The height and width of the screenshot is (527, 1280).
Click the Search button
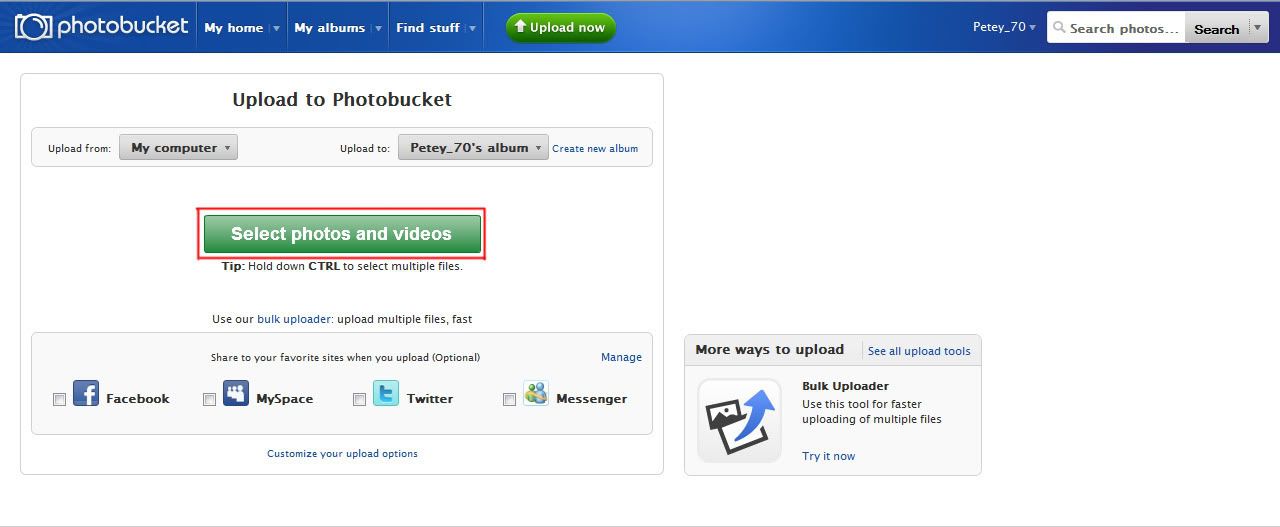coord(1216,28)
